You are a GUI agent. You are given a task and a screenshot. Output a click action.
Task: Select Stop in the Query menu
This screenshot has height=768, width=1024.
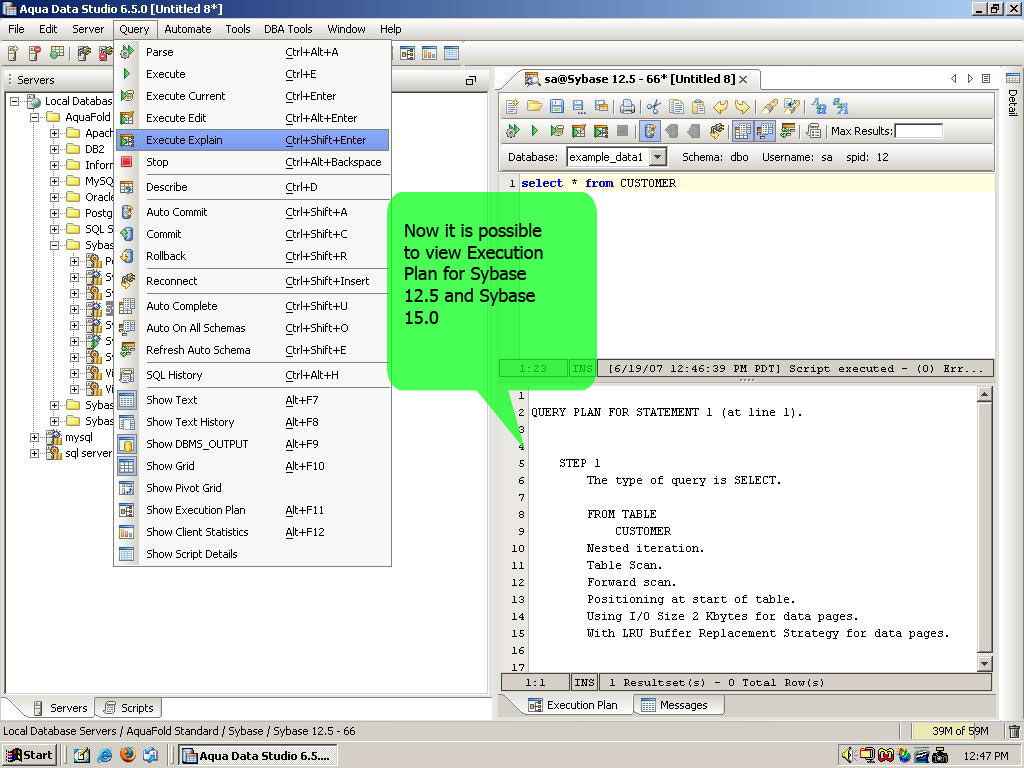(253, 162)
